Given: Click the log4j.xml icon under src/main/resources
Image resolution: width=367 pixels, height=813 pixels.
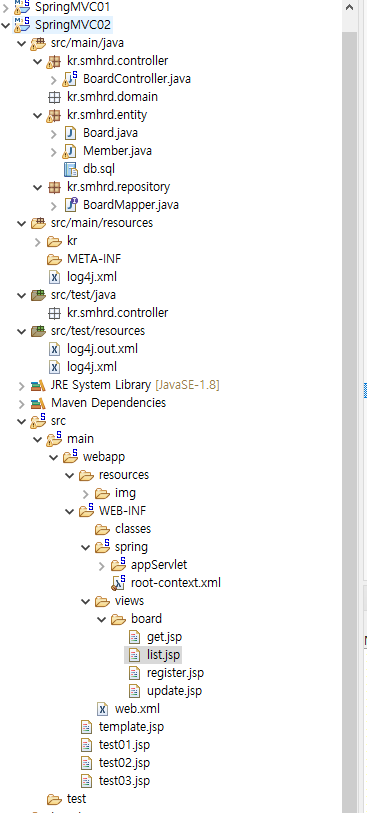Looking at the screenshot, I should pyautogui.click(x=54, y=276).
